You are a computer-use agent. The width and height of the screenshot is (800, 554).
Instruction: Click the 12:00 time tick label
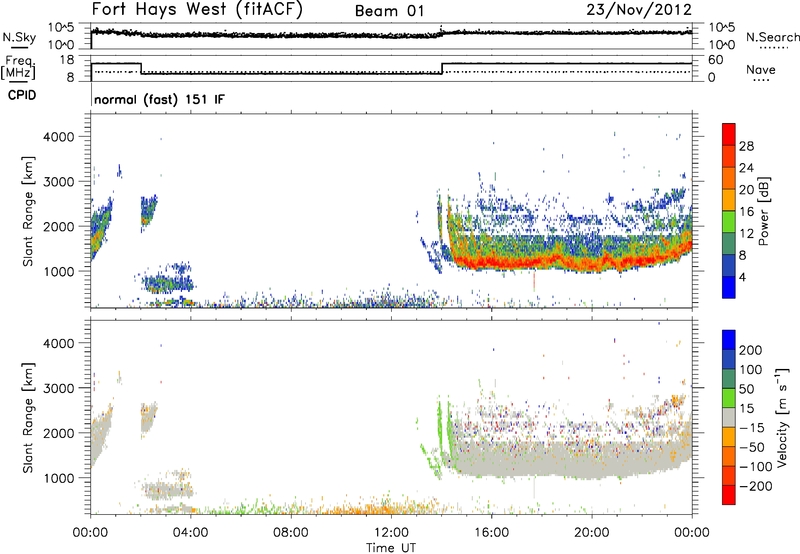(x=391, y=533)
